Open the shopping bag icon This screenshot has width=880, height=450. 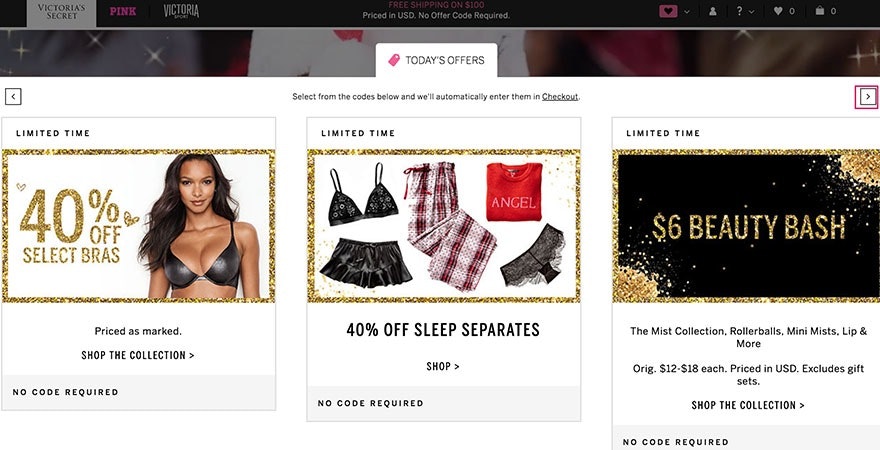pos(819,11)
